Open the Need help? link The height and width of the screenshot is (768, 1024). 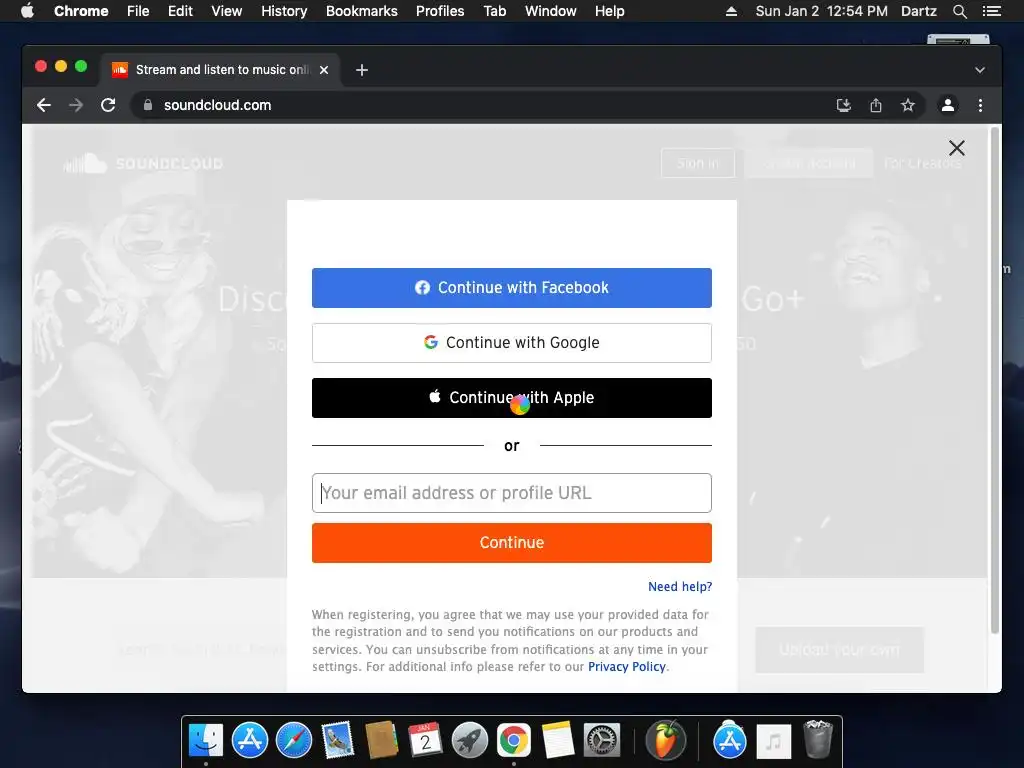[x=680, y=586]
